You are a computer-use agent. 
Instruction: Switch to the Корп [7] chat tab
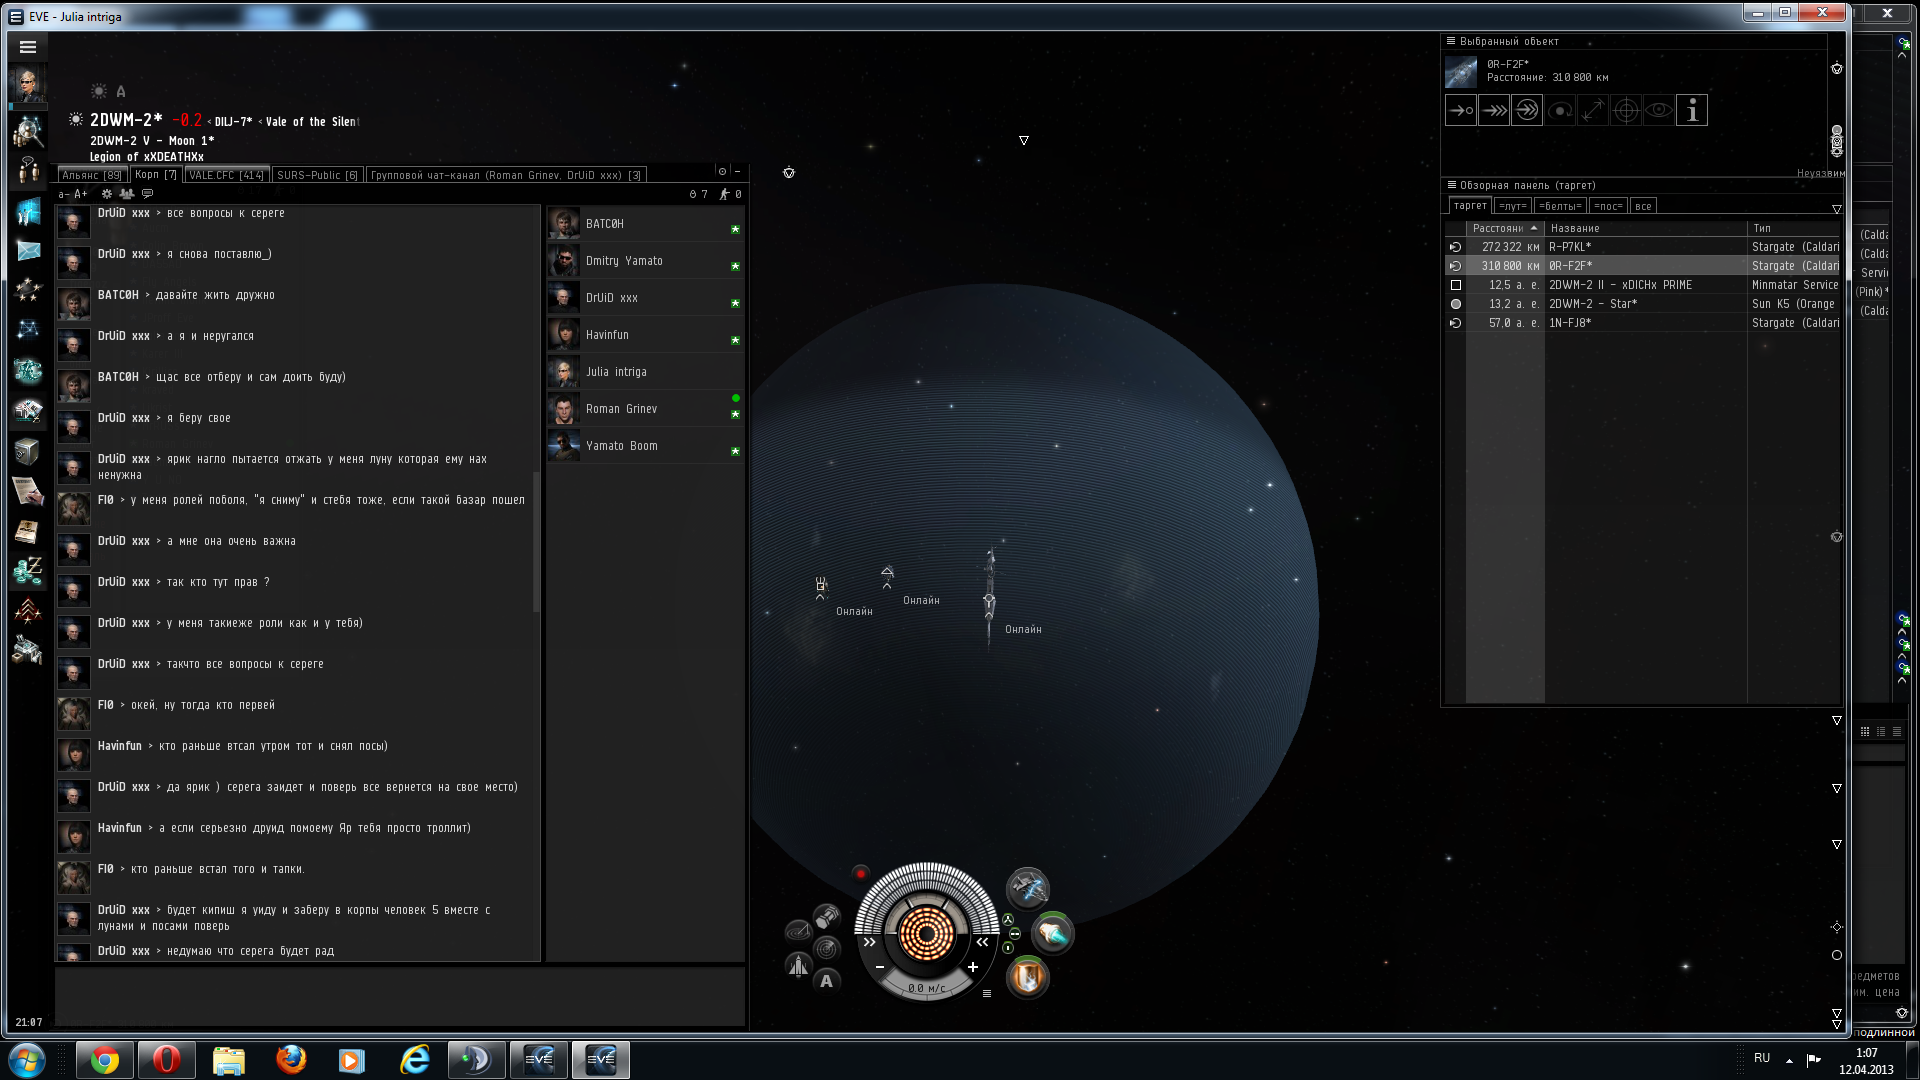[156, 174]
